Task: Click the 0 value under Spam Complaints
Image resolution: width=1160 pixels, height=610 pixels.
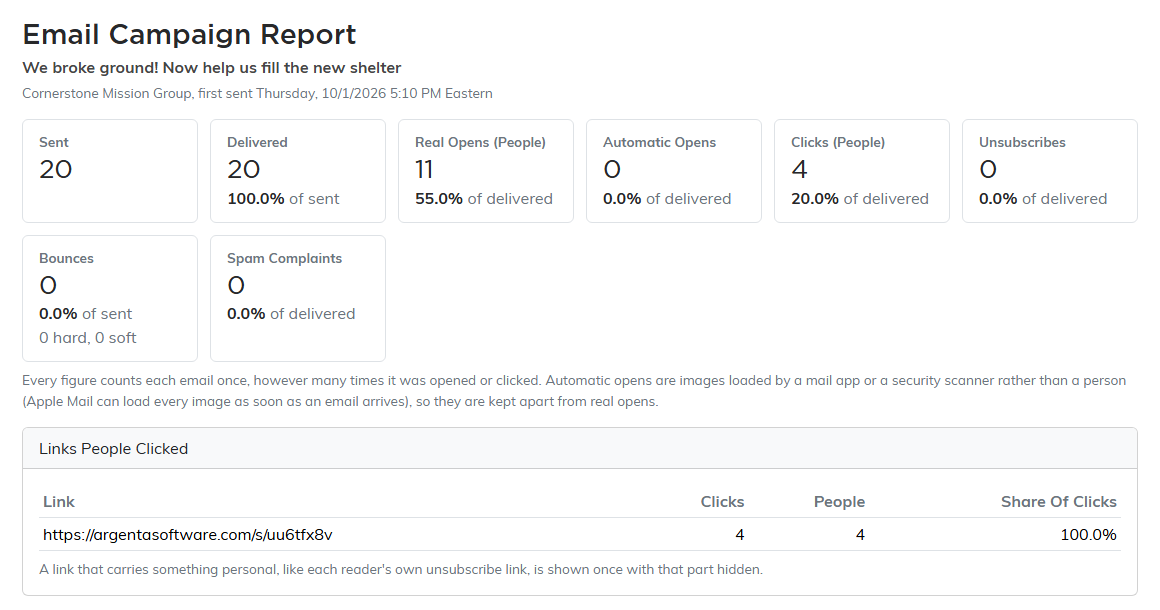Action: coord(236,285)
